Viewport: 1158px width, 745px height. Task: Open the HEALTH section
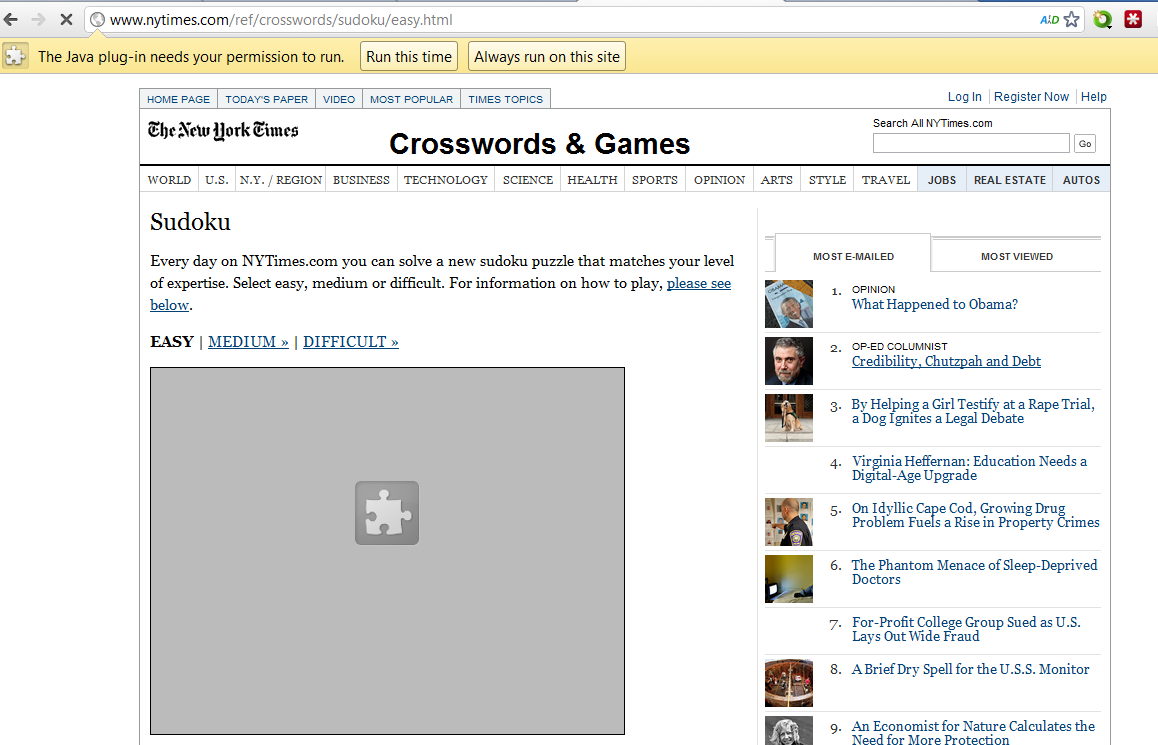point(592,180)
